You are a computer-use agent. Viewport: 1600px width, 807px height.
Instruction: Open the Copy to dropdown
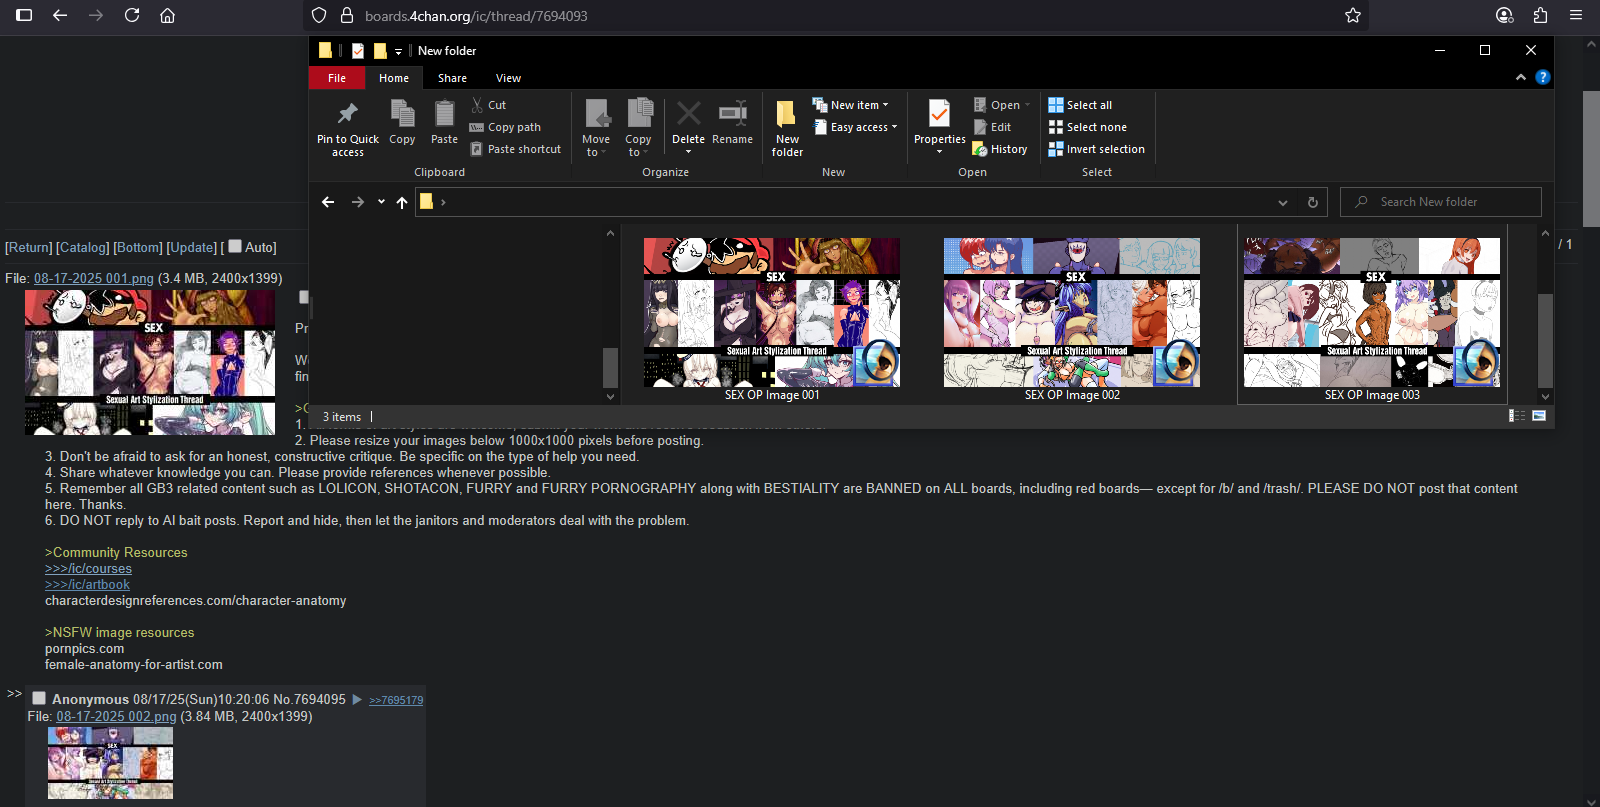(638, 145)
